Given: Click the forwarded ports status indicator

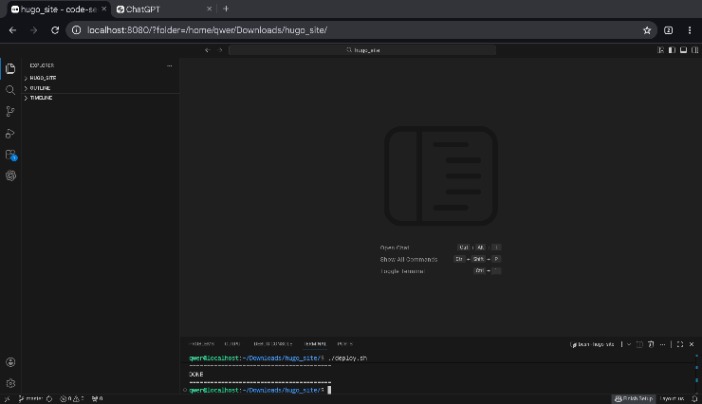Looking at the screenshot, I should (97, 399).
